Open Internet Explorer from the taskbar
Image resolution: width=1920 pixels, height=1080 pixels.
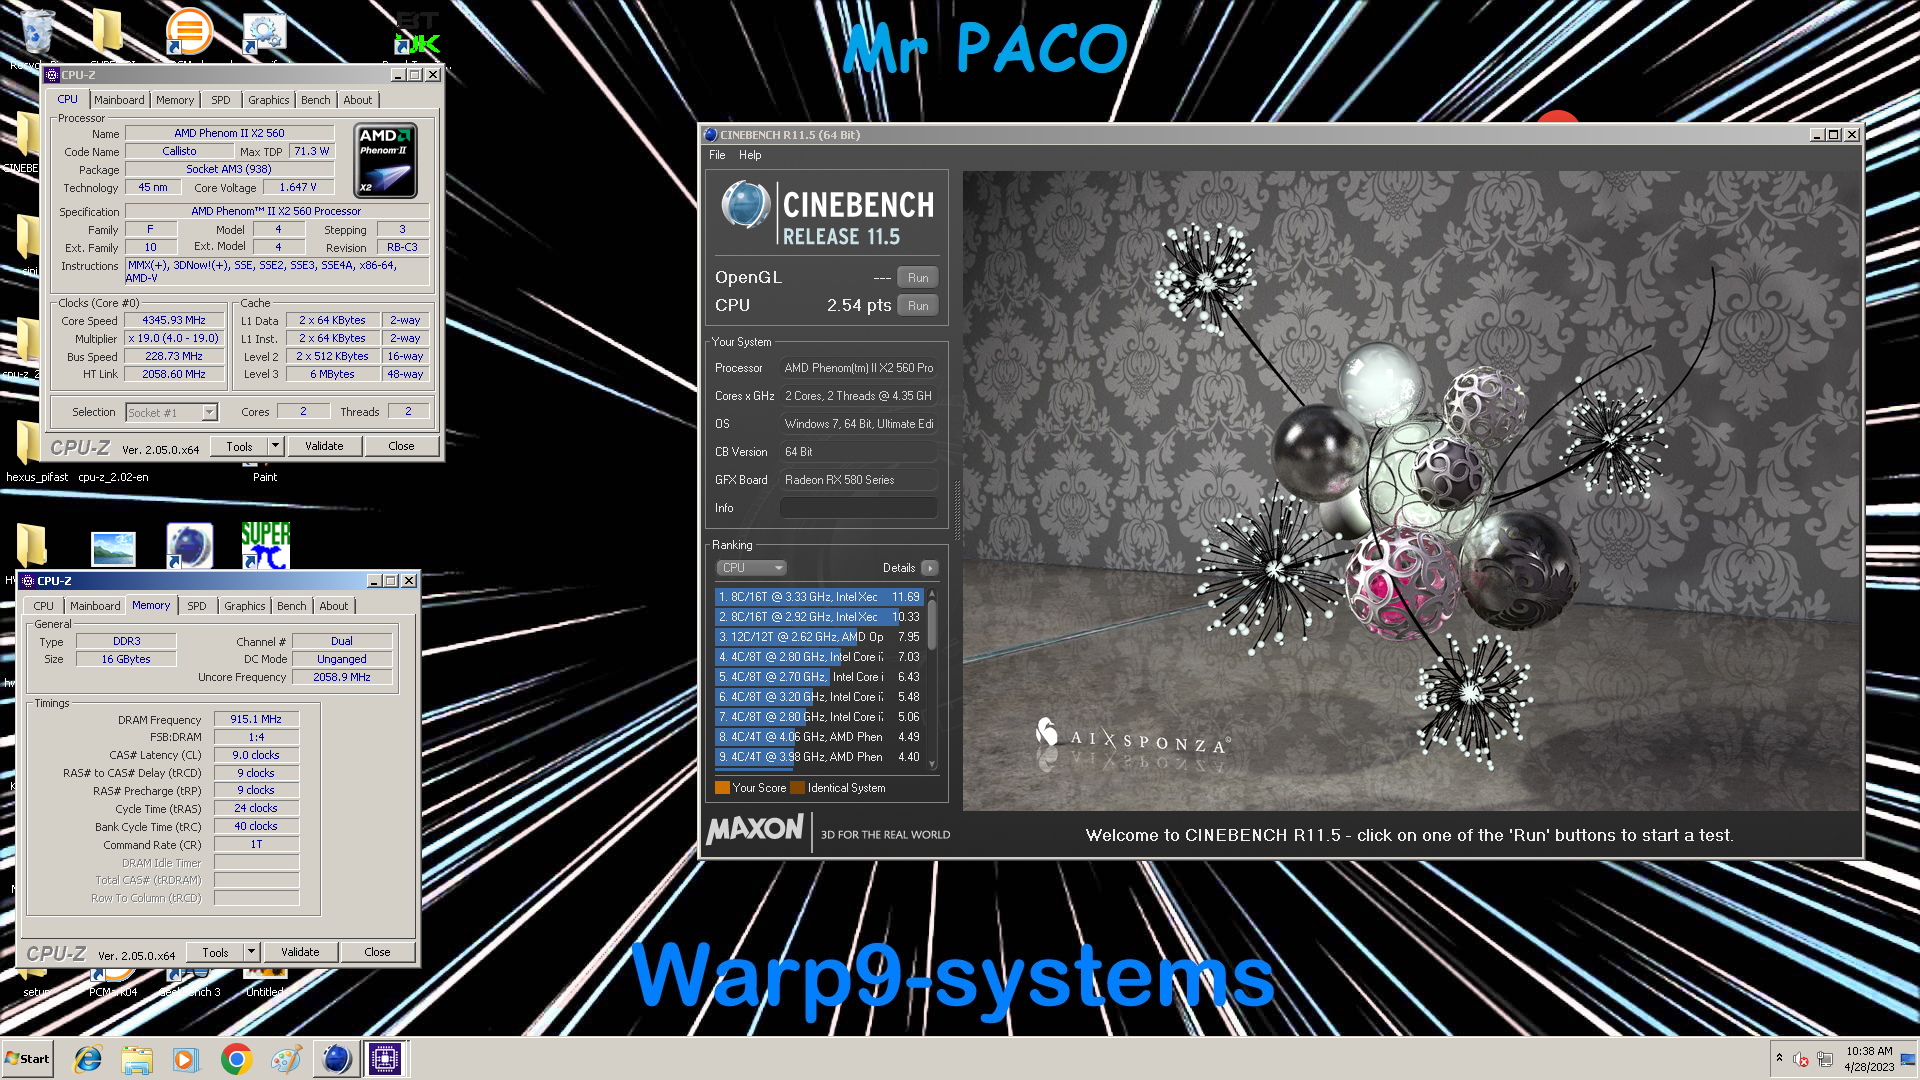coord(88,1059)
